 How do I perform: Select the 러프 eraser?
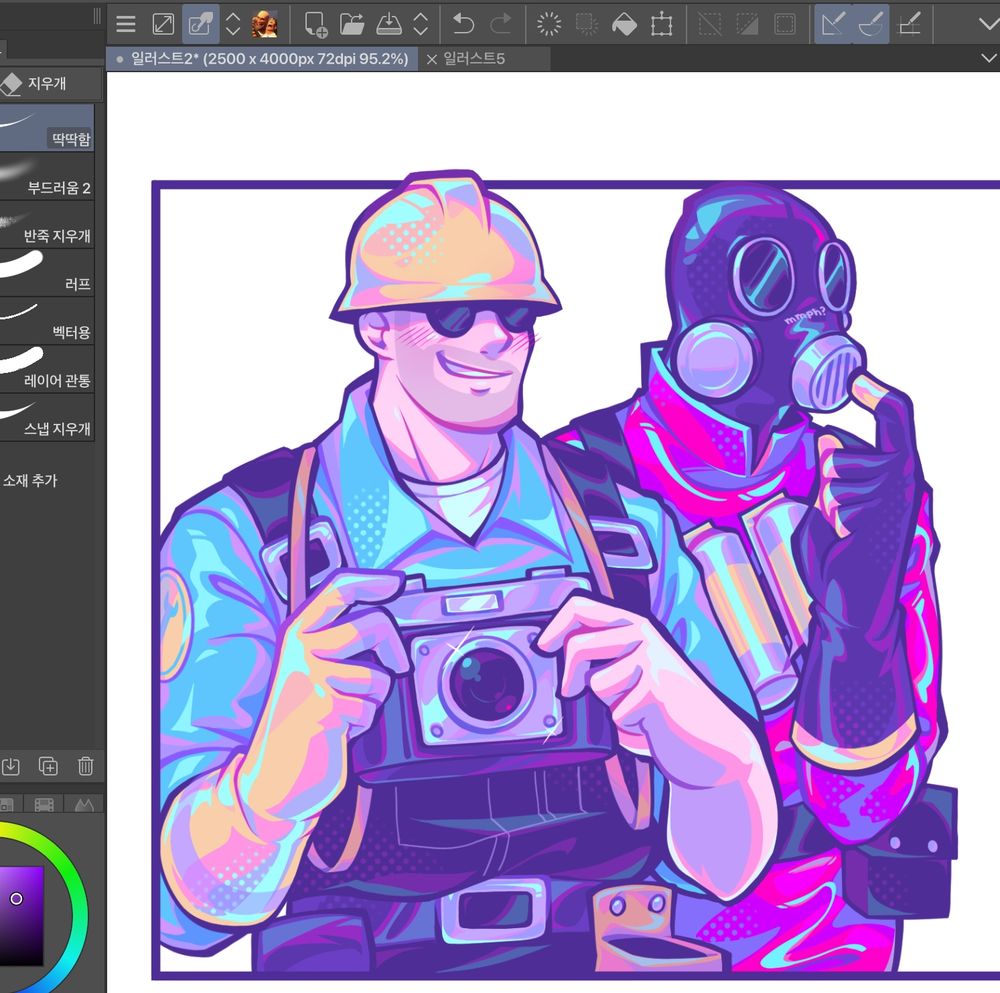coord(47,272)
